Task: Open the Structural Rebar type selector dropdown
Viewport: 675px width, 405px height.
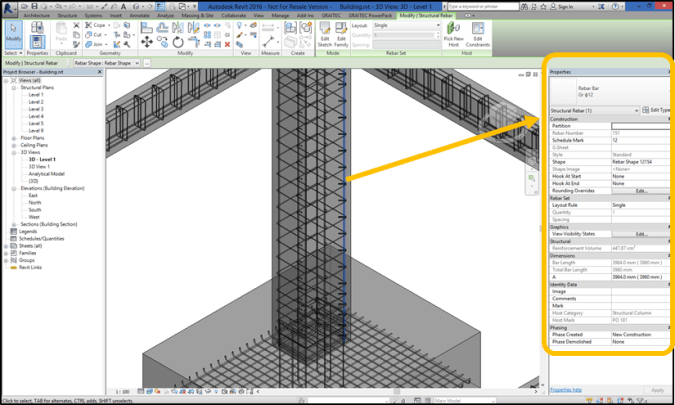Action: pyautogui.click(x=636, y=110)
